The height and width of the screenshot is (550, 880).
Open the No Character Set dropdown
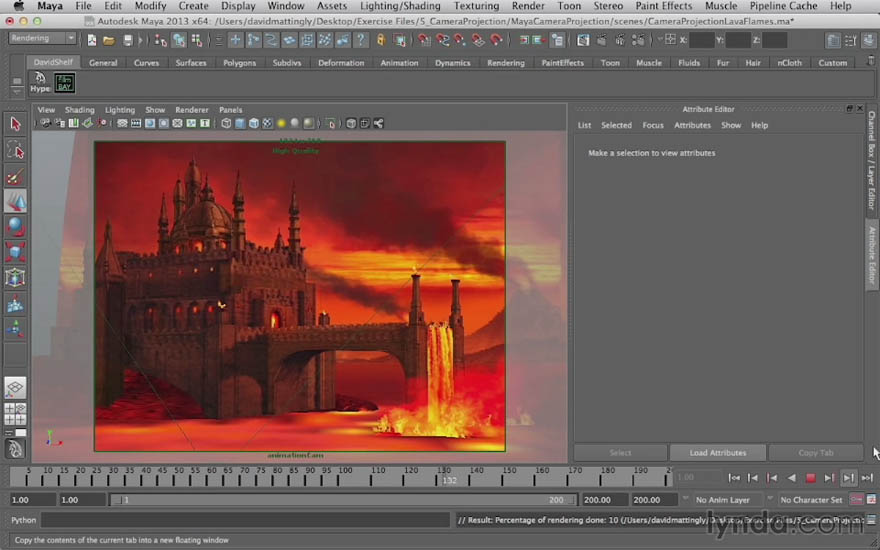[x=806, y=499]
